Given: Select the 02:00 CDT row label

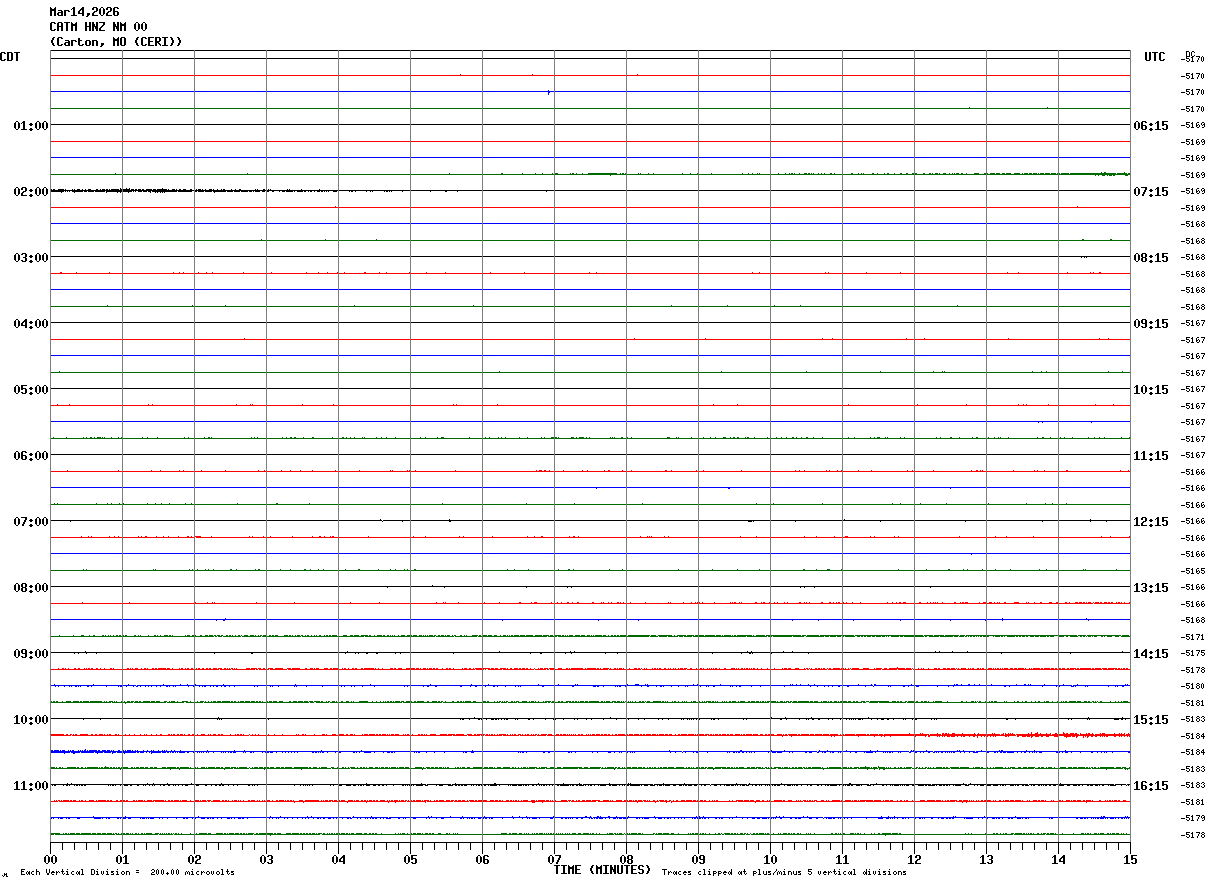Looking at the screenshot, I should pyautogui.click(x=31, y=191).
